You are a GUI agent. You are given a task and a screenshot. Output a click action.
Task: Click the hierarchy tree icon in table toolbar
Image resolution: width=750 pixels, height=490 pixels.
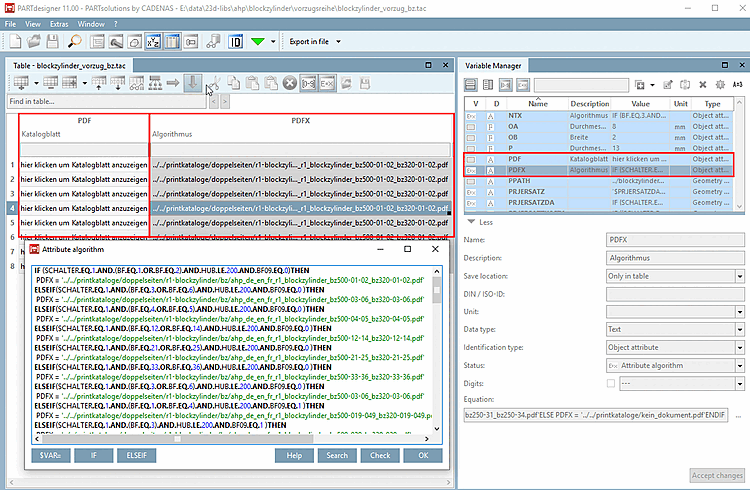pos(155,83)
